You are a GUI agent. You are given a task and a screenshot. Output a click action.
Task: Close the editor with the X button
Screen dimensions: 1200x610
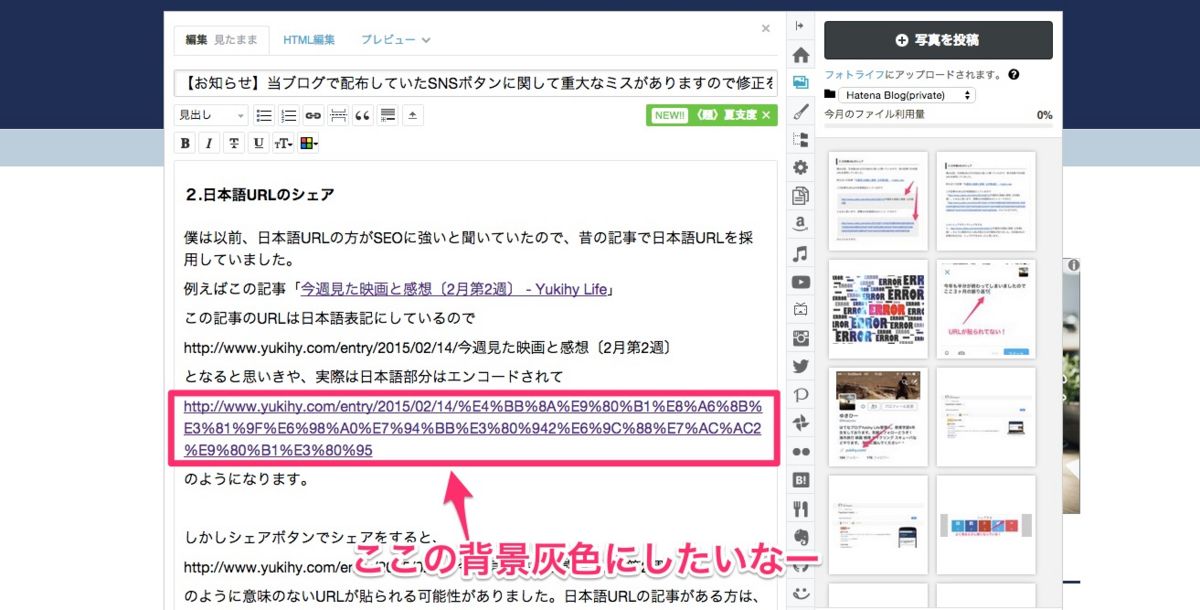click(x=766, y=29)
